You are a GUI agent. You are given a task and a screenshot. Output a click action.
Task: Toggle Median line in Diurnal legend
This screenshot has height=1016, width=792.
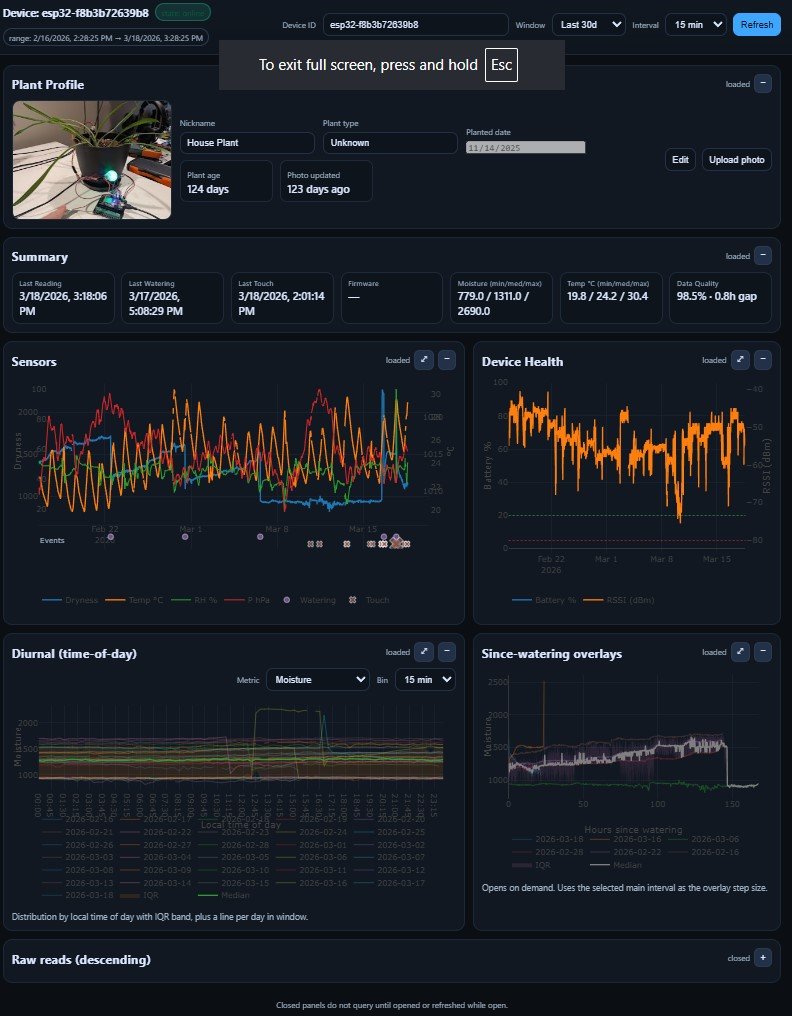(223, 895)
